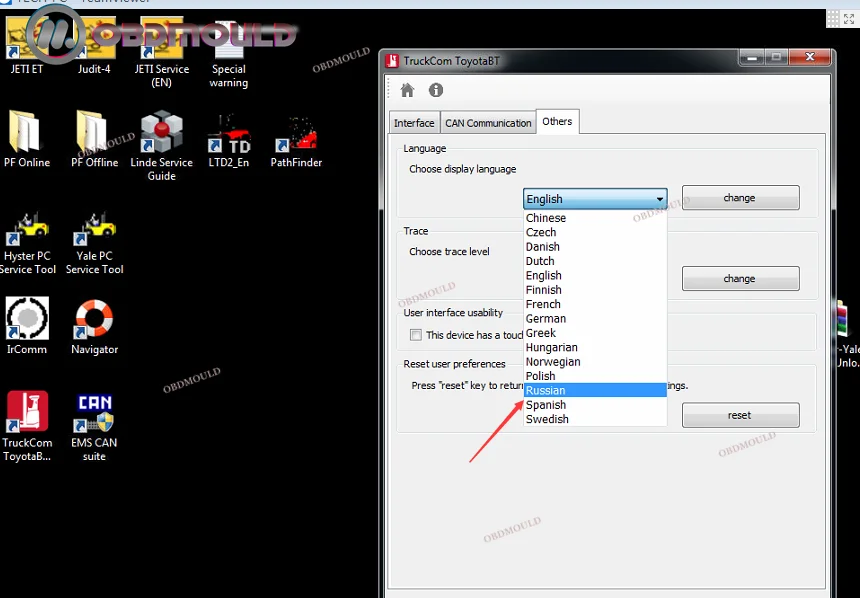
Task: Choose Spanish from the language list
Action: coord(595,405)
